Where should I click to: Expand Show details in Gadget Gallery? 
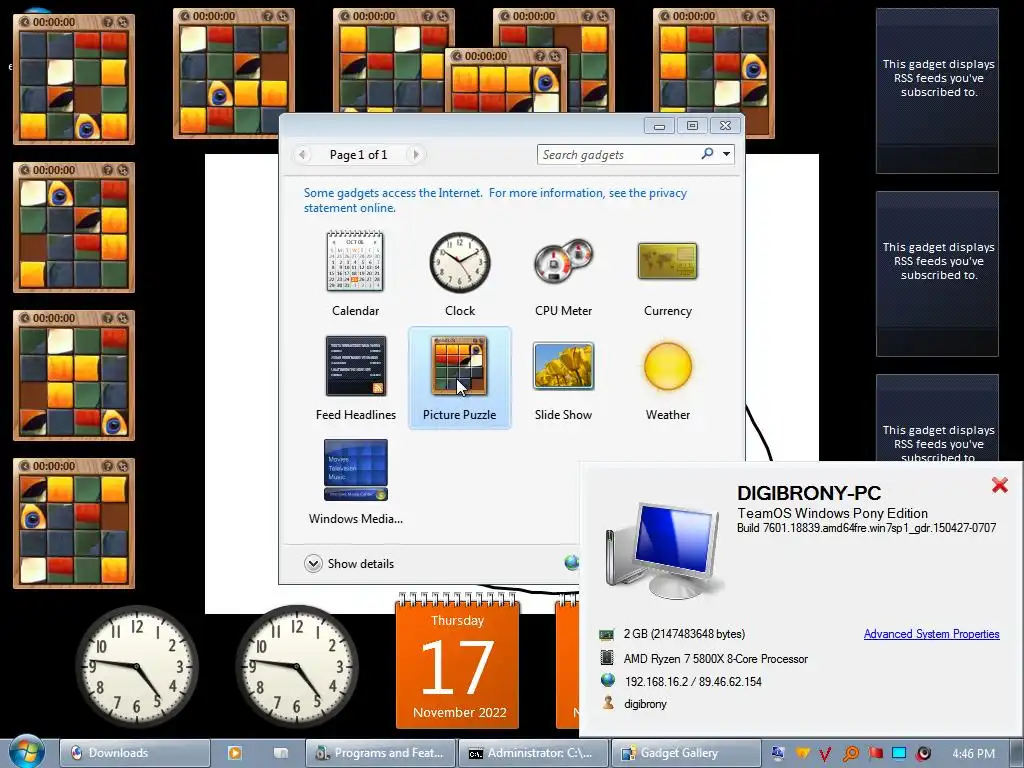[349, 563]
